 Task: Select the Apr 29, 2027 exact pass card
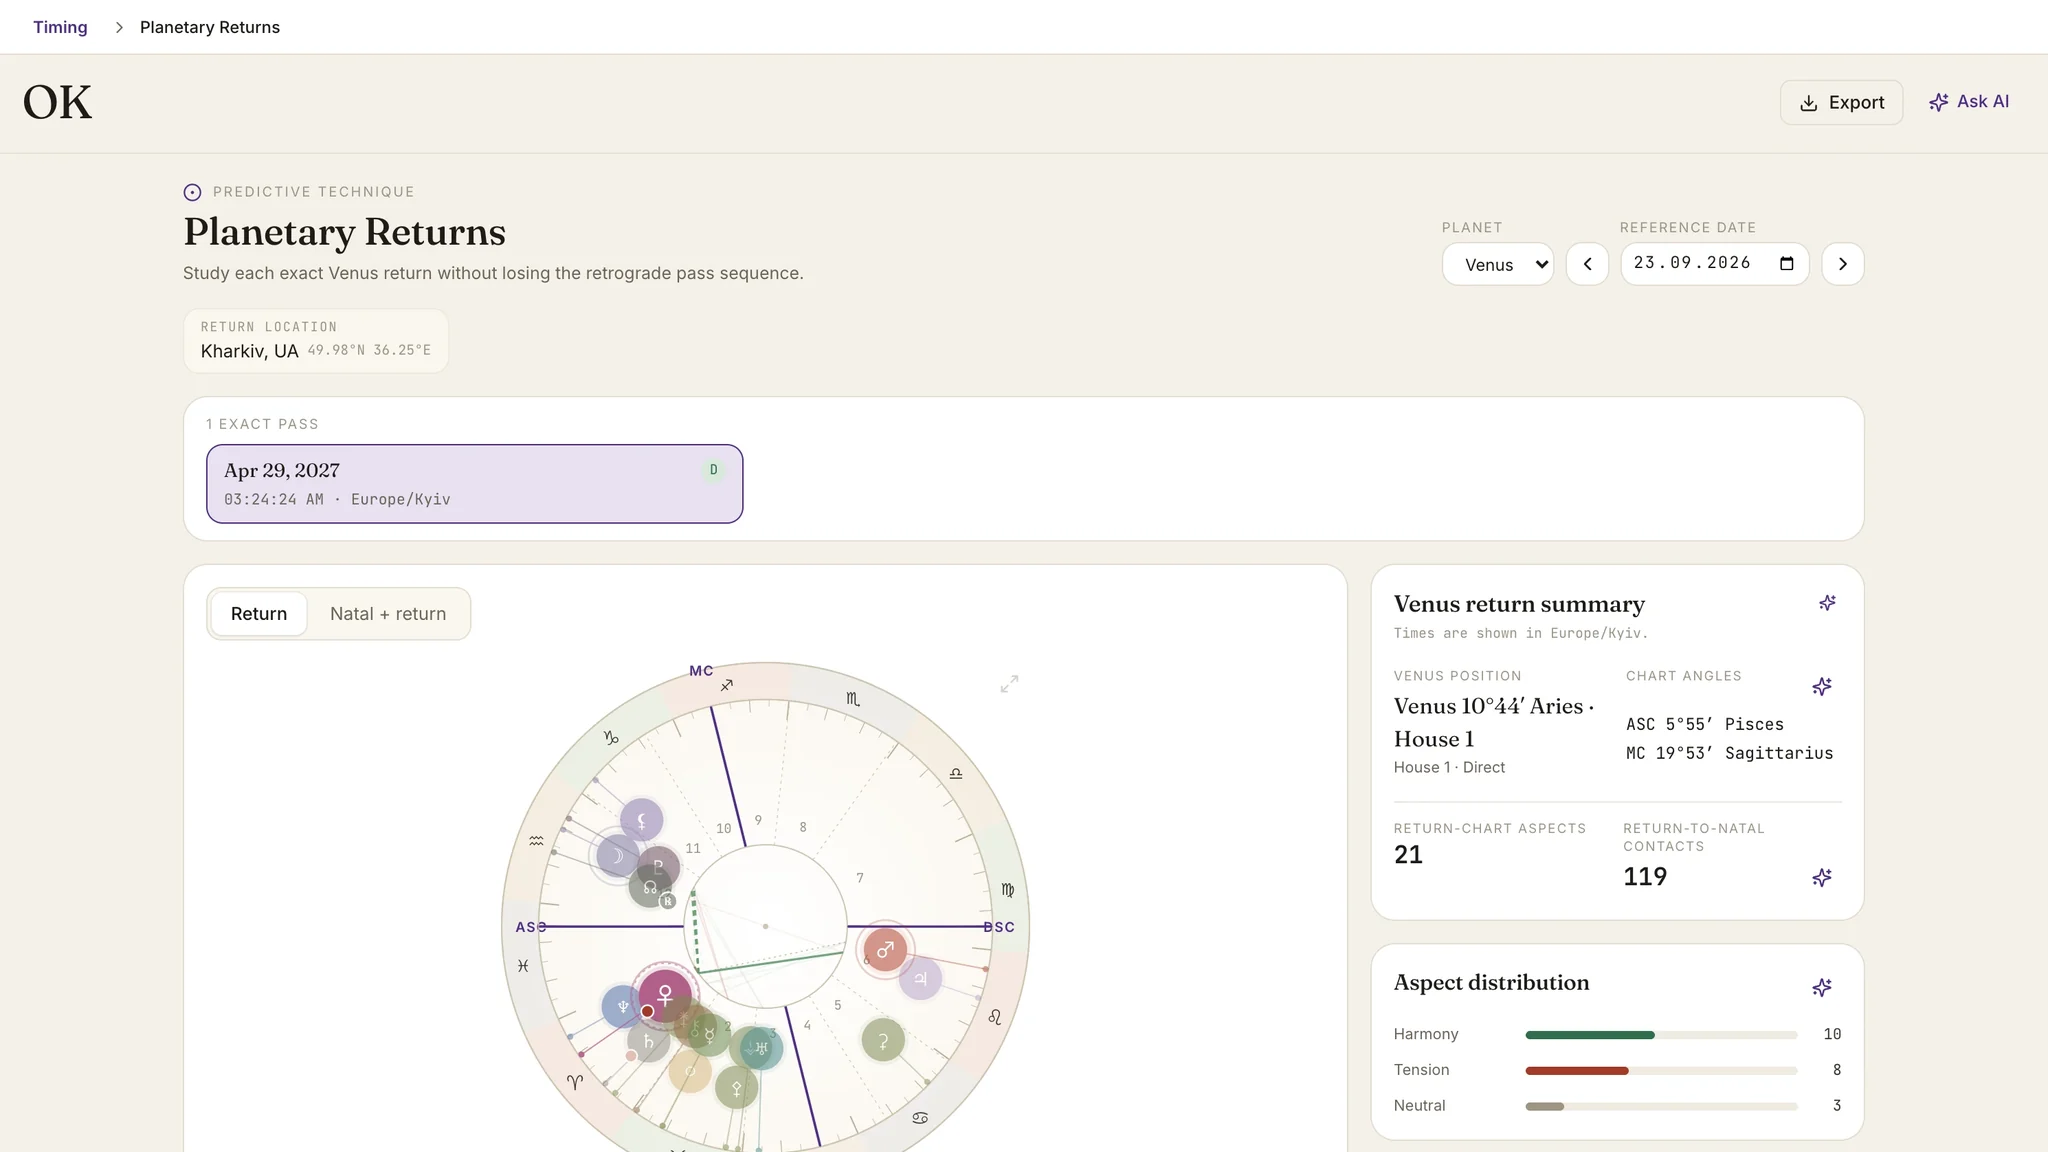(474, 484)
